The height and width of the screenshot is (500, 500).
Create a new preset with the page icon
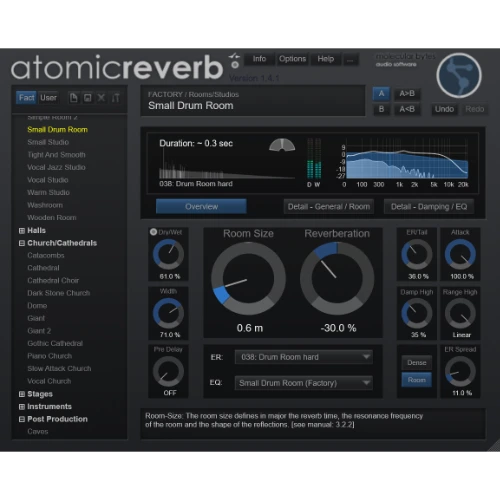click(x=73, y=98)
